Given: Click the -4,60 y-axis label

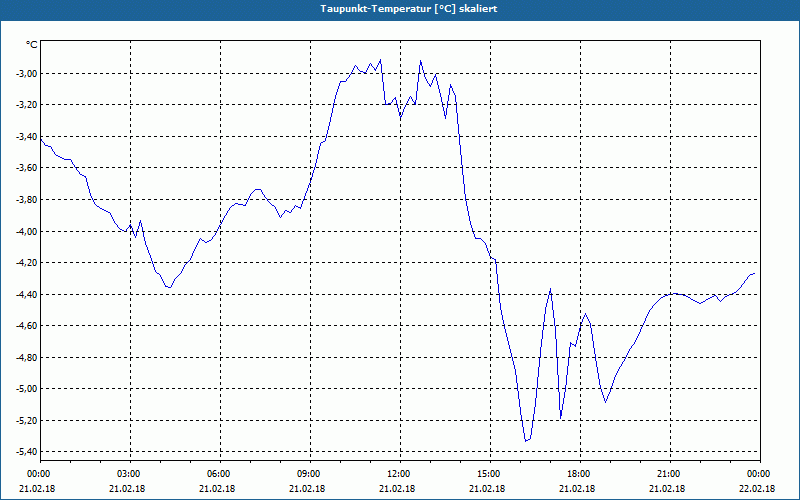Looking at the screenshot, I should tap(27, 326).
